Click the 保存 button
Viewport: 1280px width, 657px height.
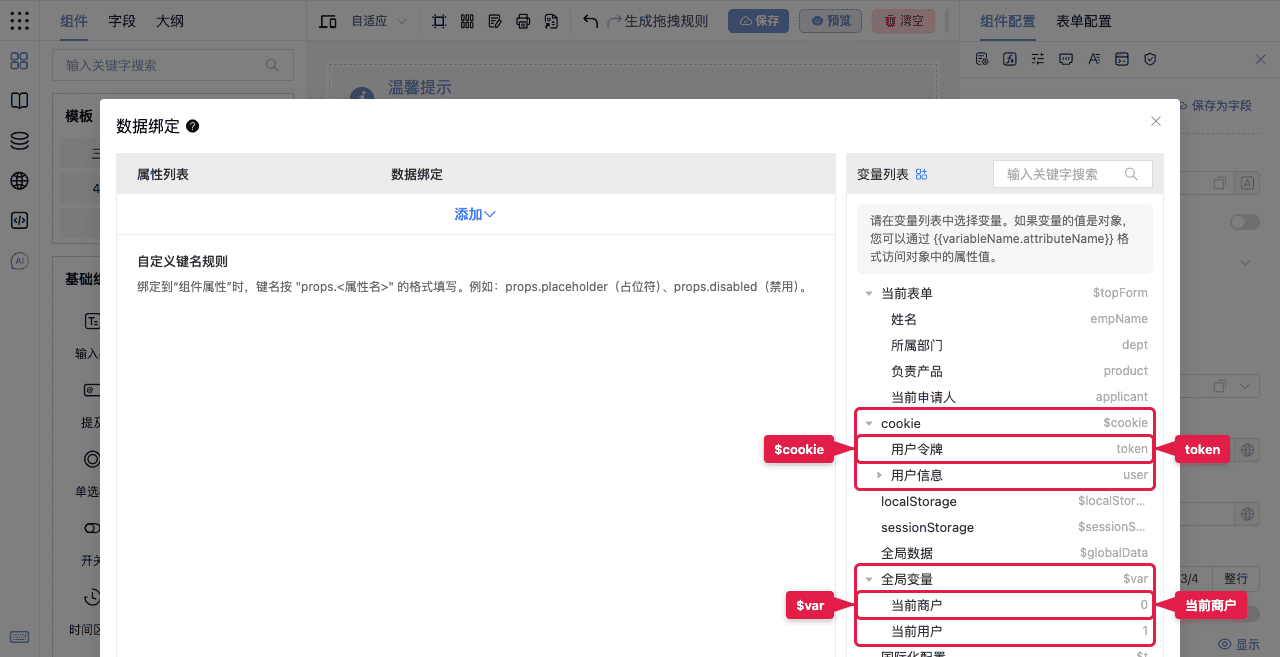[x=758, y=21]
